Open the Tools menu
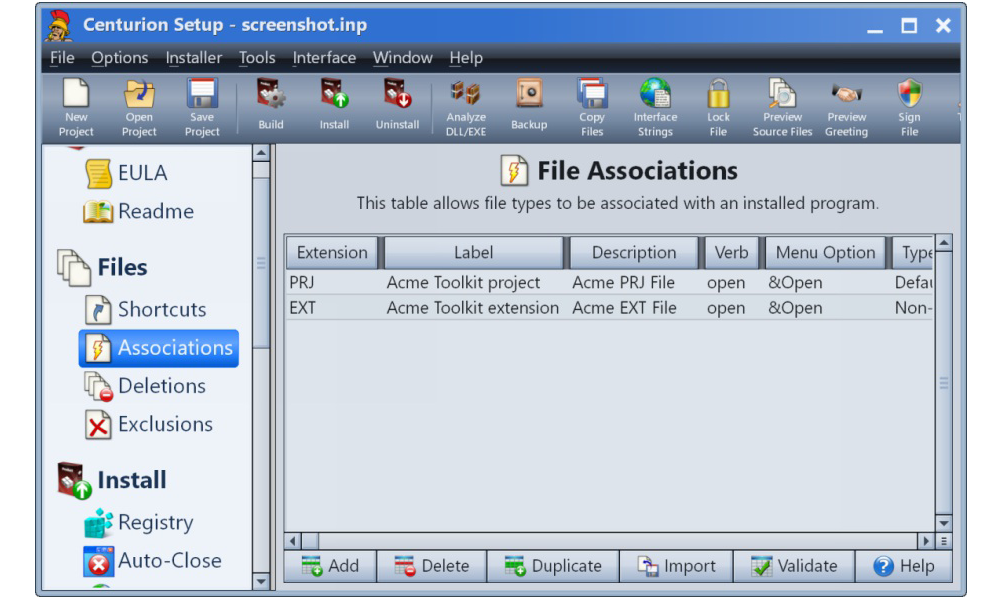Image resolution: width=1000 pixels, height=600 pixels. pyautogui.click(x=257, y=58)
